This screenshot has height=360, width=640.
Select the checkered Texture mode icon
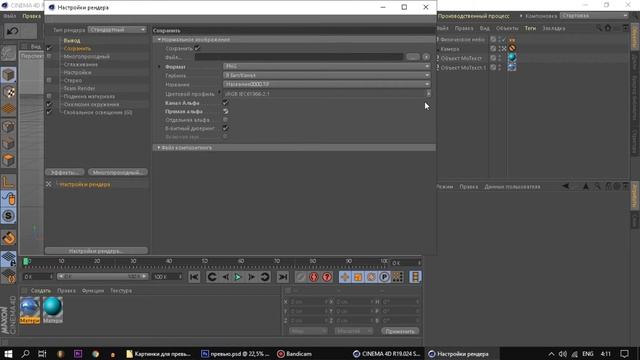click(9, 92)
